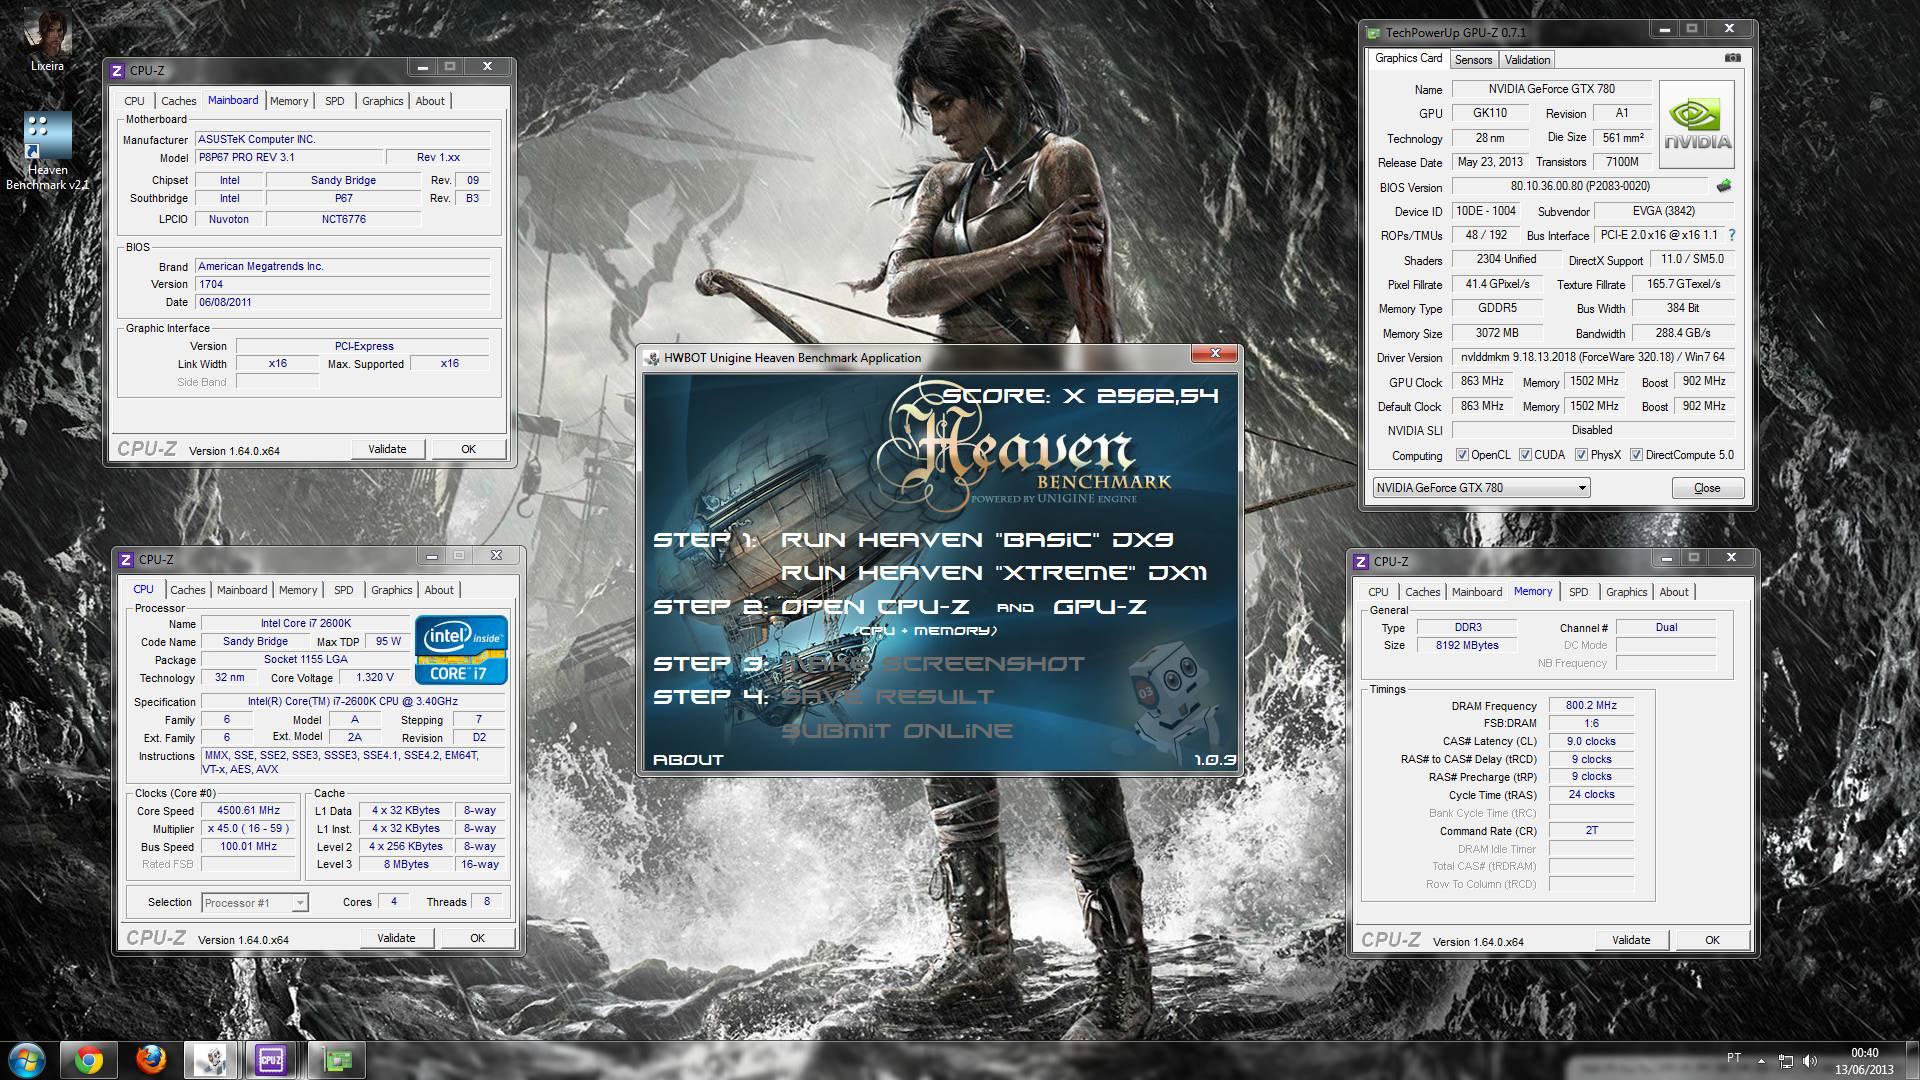Click the Multiplier x 45.0 value
The width and height of the screenshot is (1920, 1080).
[249, 829]
